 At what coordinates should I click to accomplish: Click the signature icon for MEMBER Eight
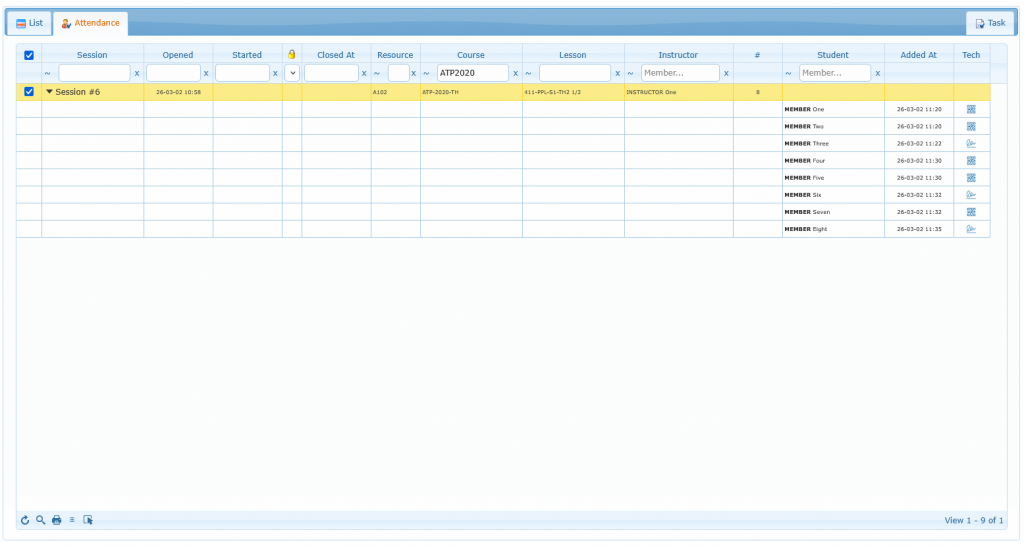click(970, 229)
